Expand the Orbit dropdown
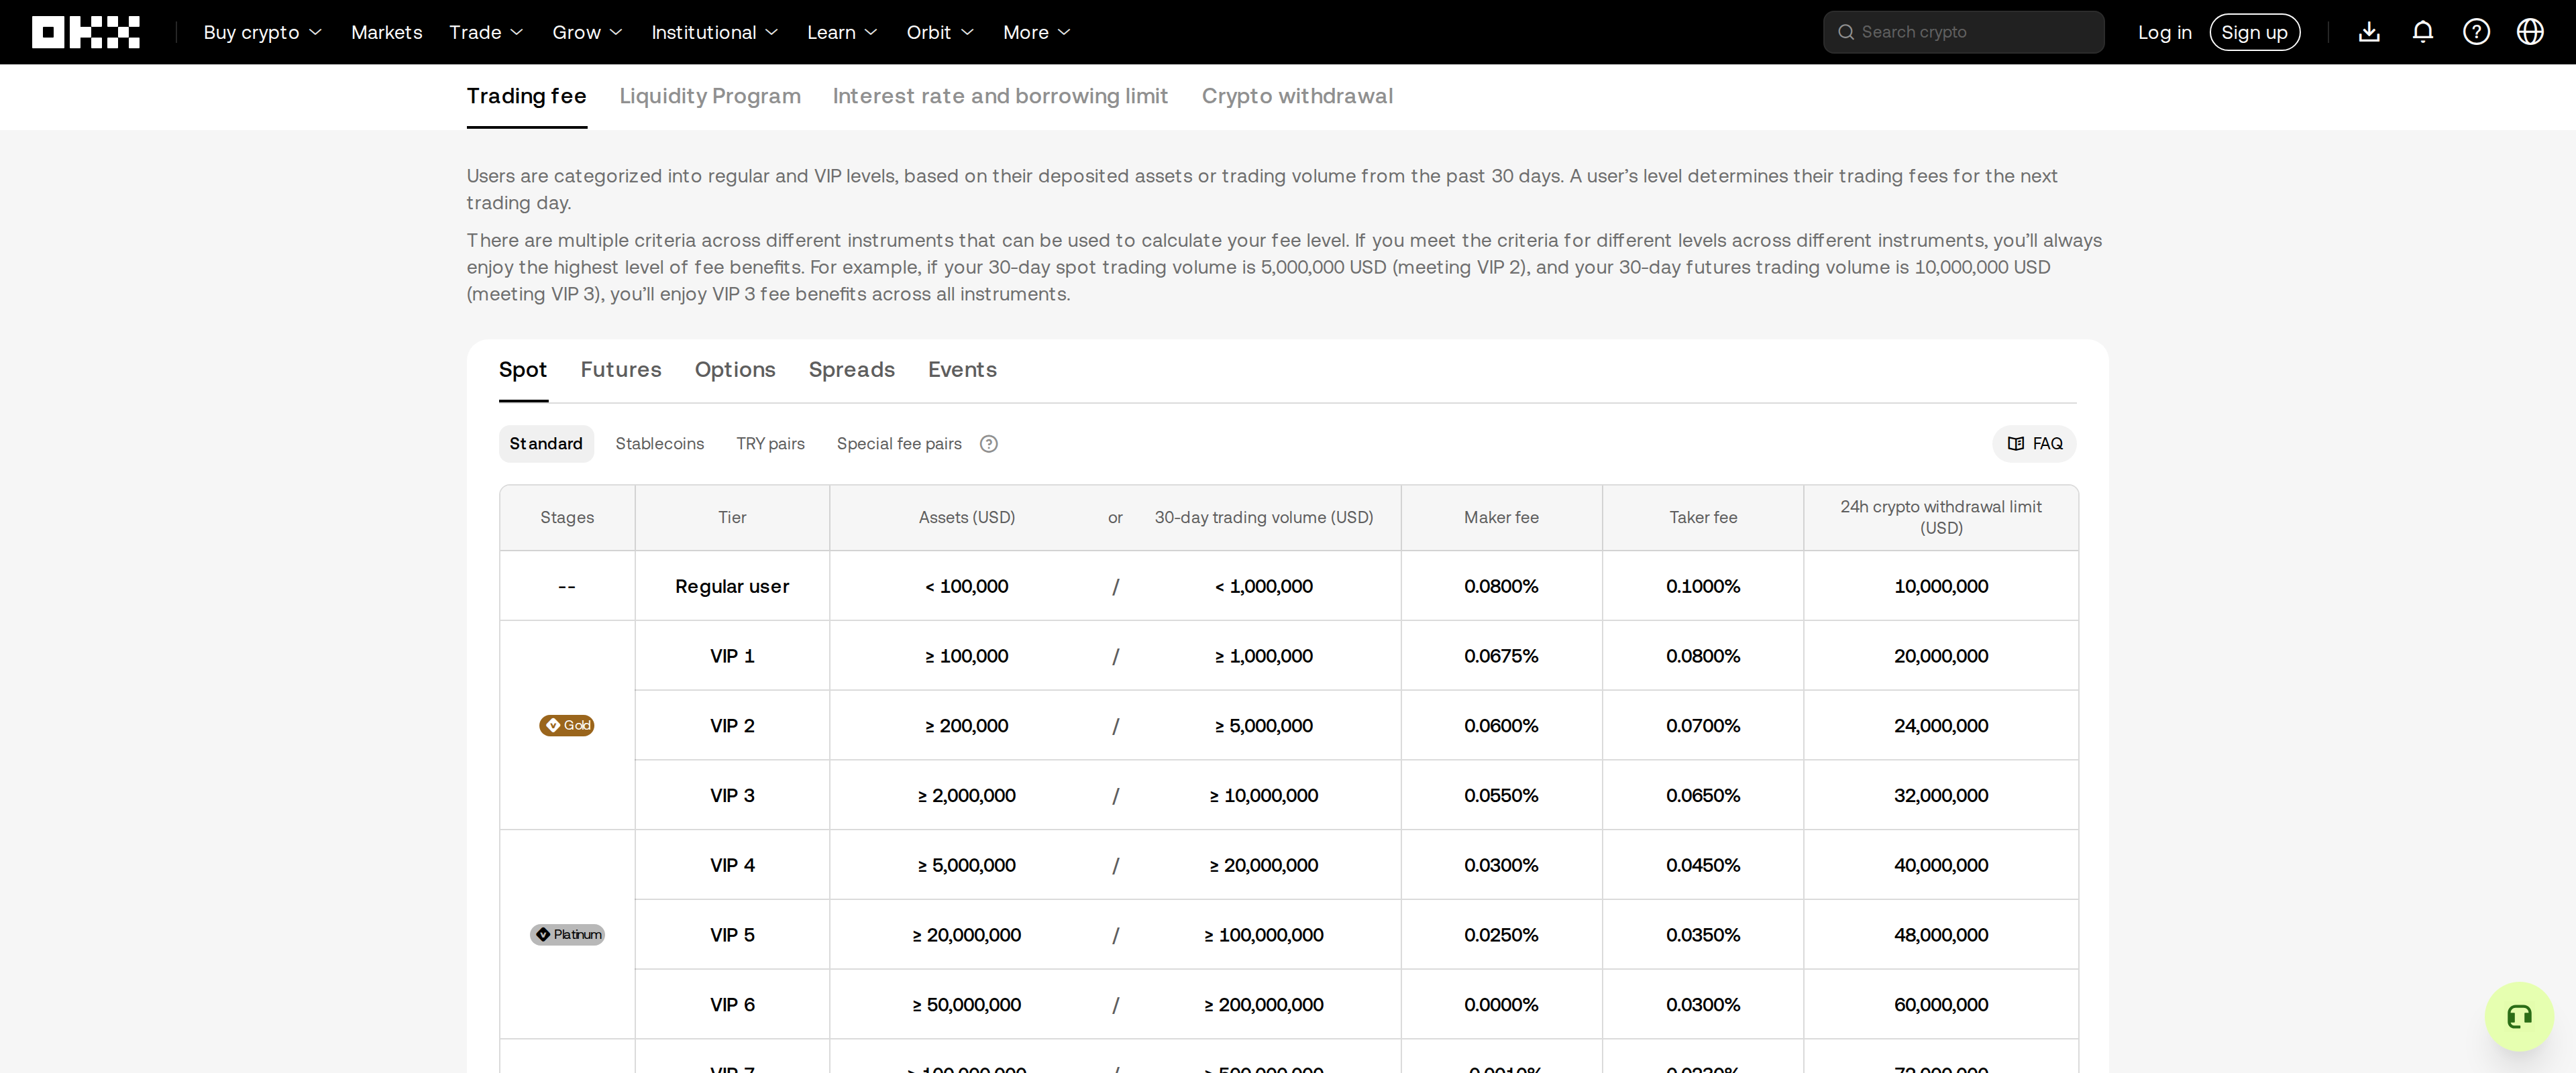 (940, 32)
